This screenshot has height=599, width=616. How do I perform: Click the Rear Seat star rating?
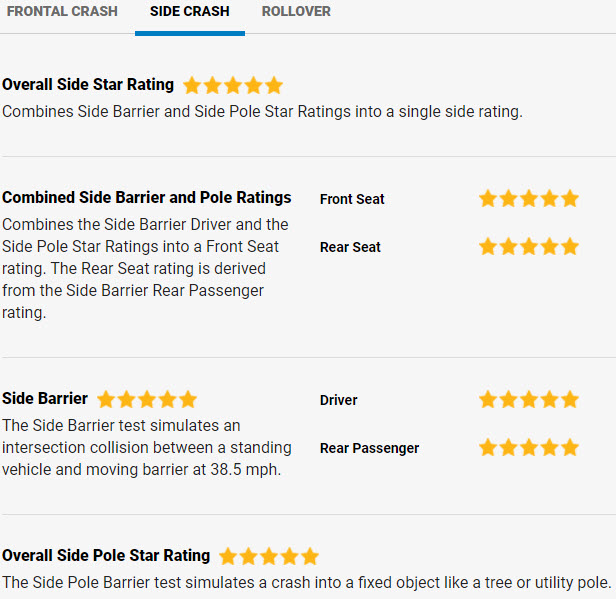point(528,247)
